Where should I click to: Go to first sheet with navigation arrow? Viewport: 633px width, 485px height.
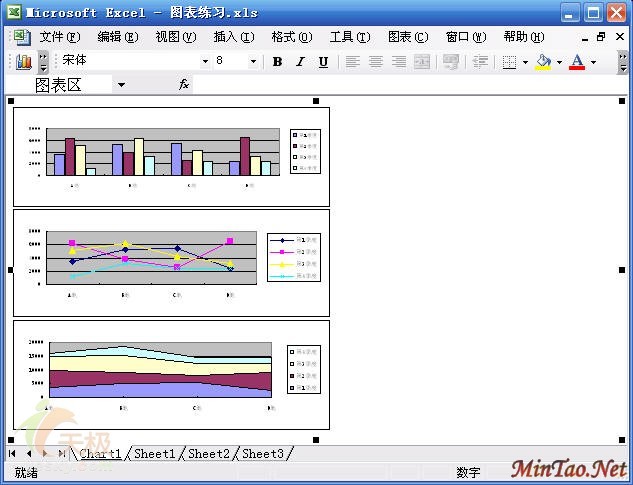[x=13, y=454]
